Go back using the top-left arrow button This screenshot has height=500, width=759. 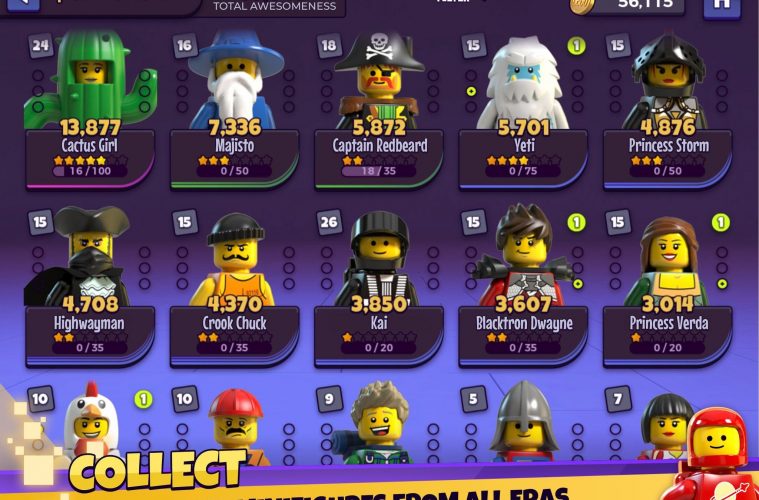coord(23,5)
